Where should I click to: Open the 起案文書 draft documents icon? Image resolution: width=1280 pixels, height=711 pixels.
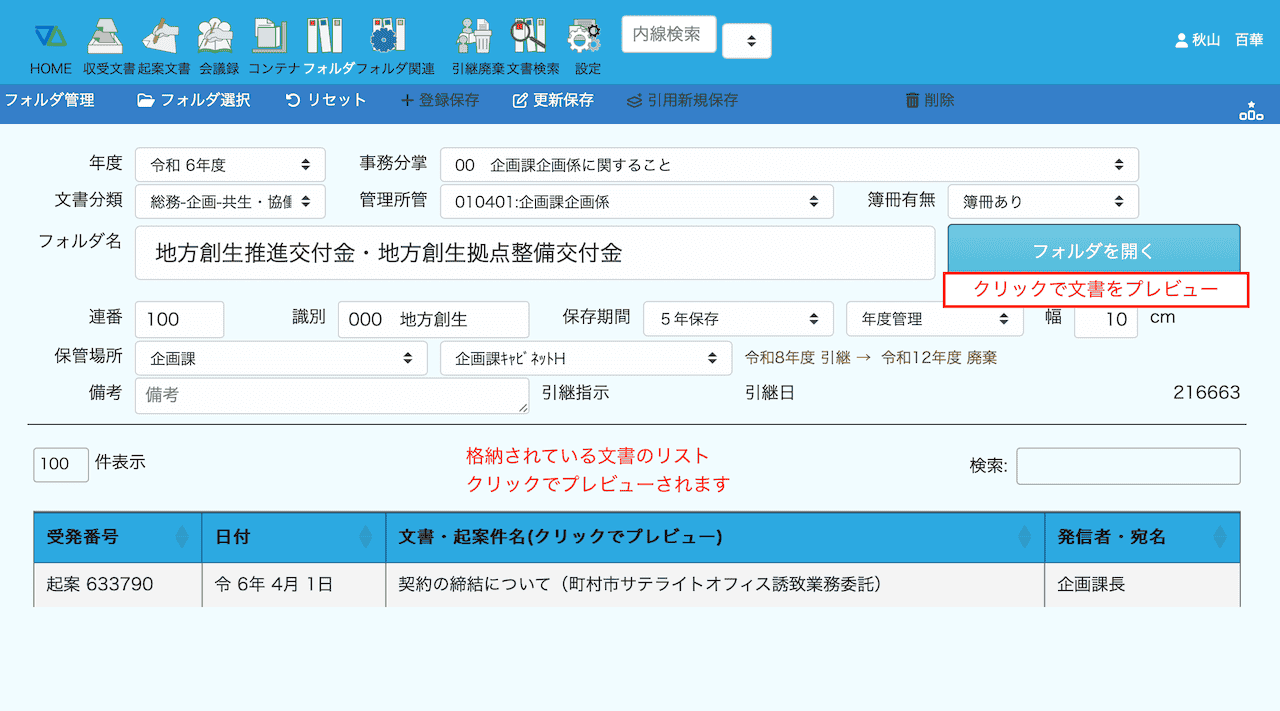point(163,37)
